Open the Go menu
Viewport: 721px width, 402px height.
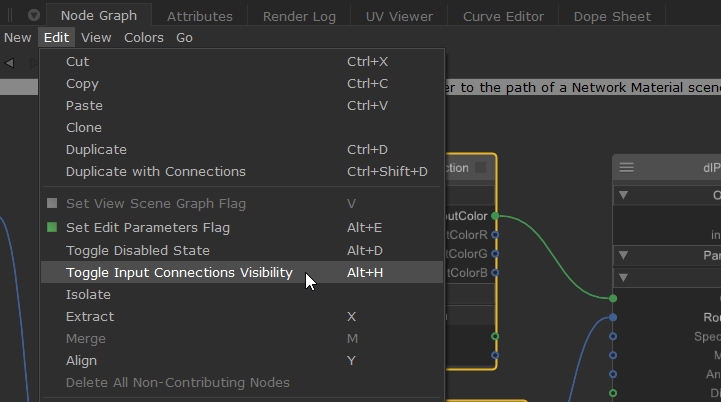[184, 37]
